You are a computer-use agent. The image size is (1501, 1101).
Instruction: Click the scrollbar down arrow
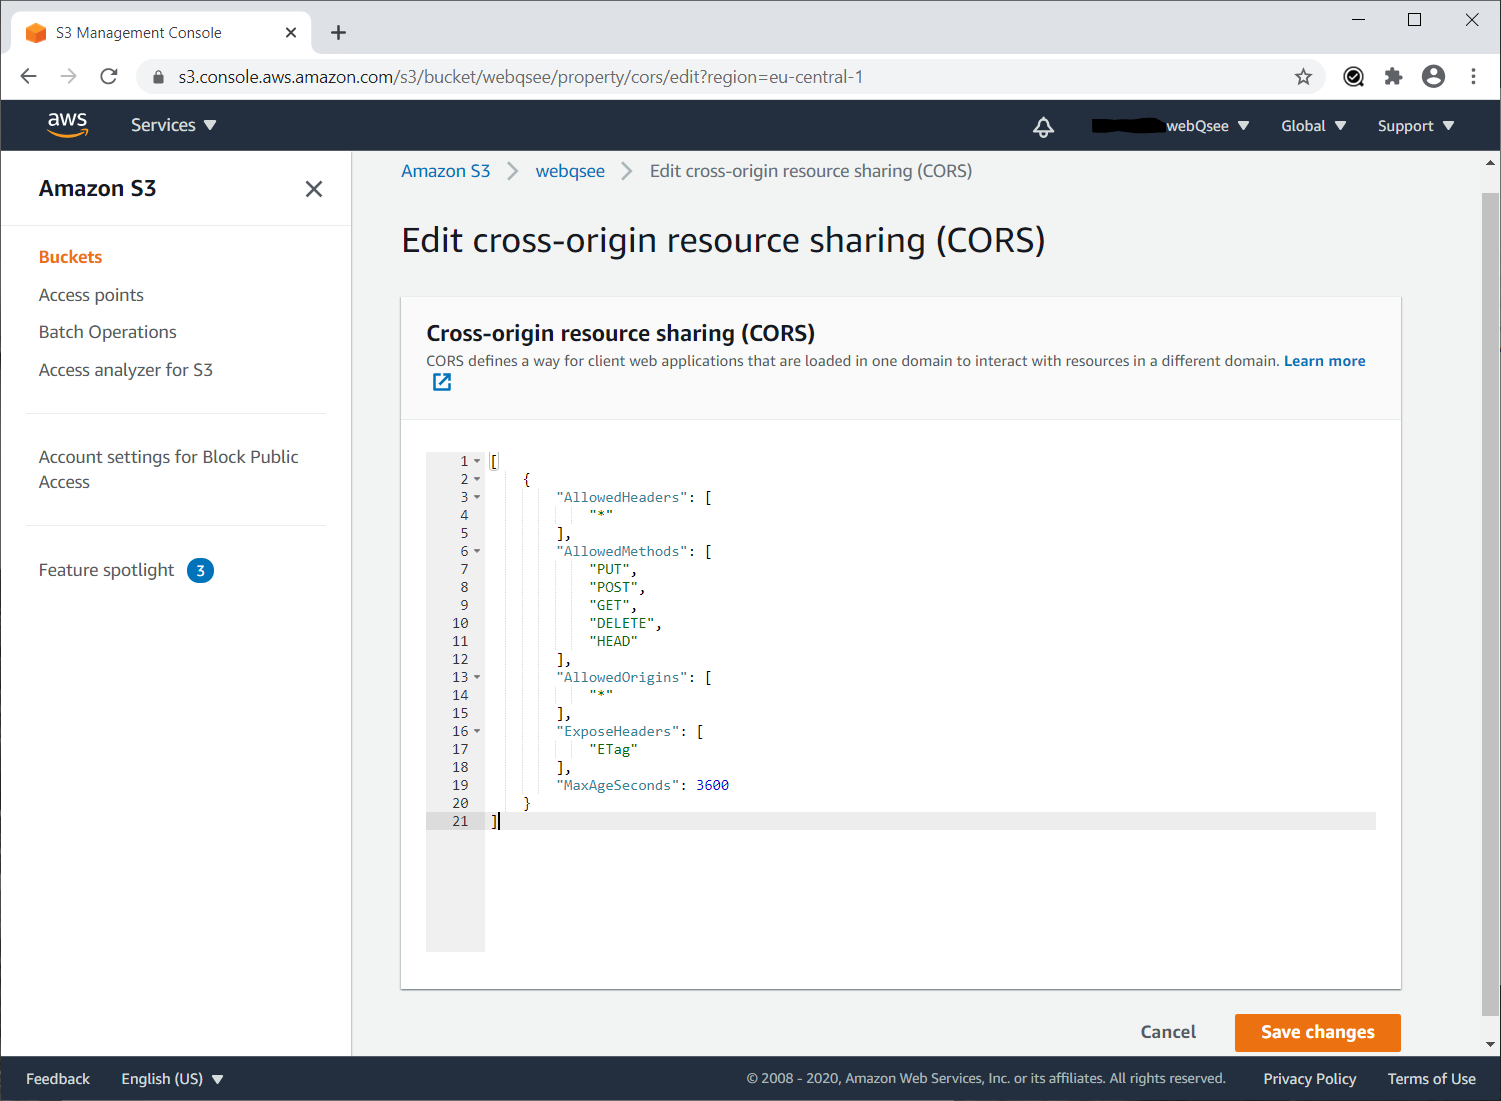(1490, 1044)
